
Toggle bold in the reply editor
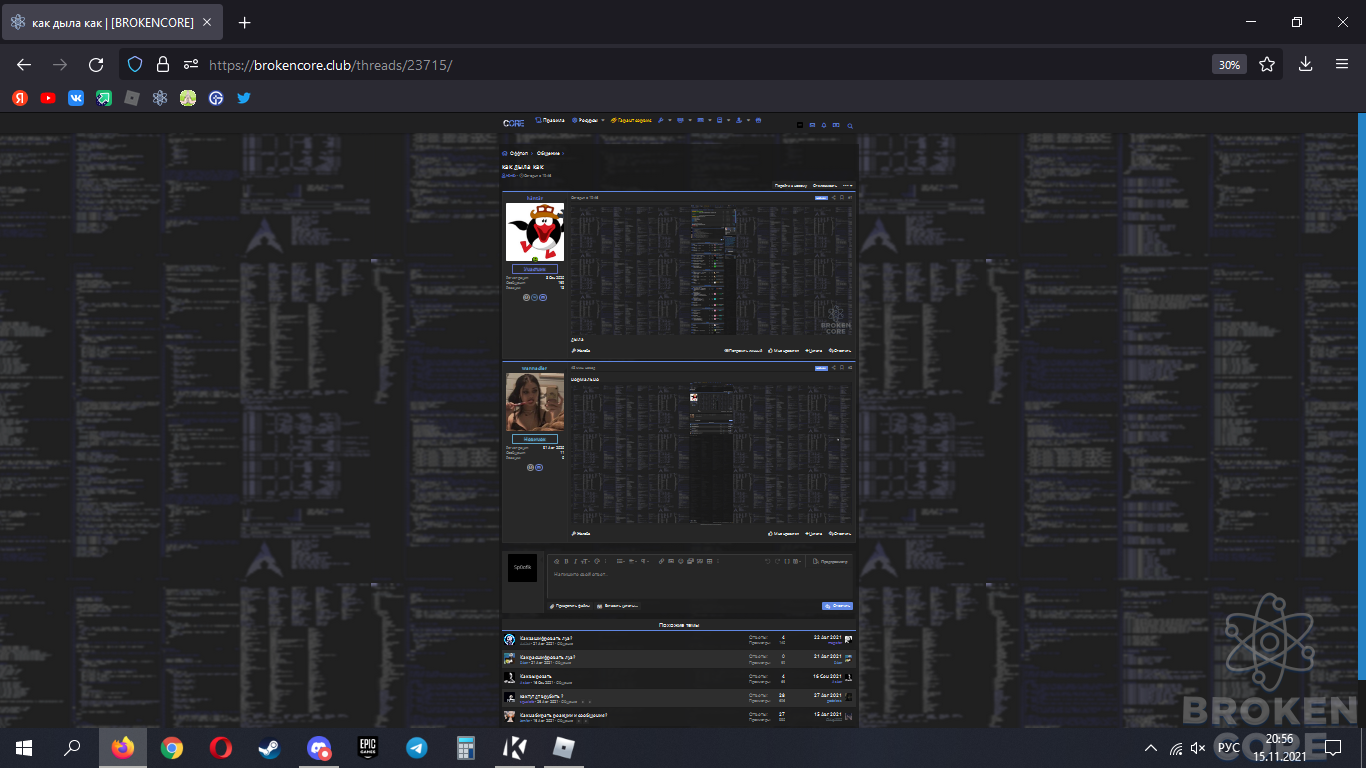(x=566, y=561)
